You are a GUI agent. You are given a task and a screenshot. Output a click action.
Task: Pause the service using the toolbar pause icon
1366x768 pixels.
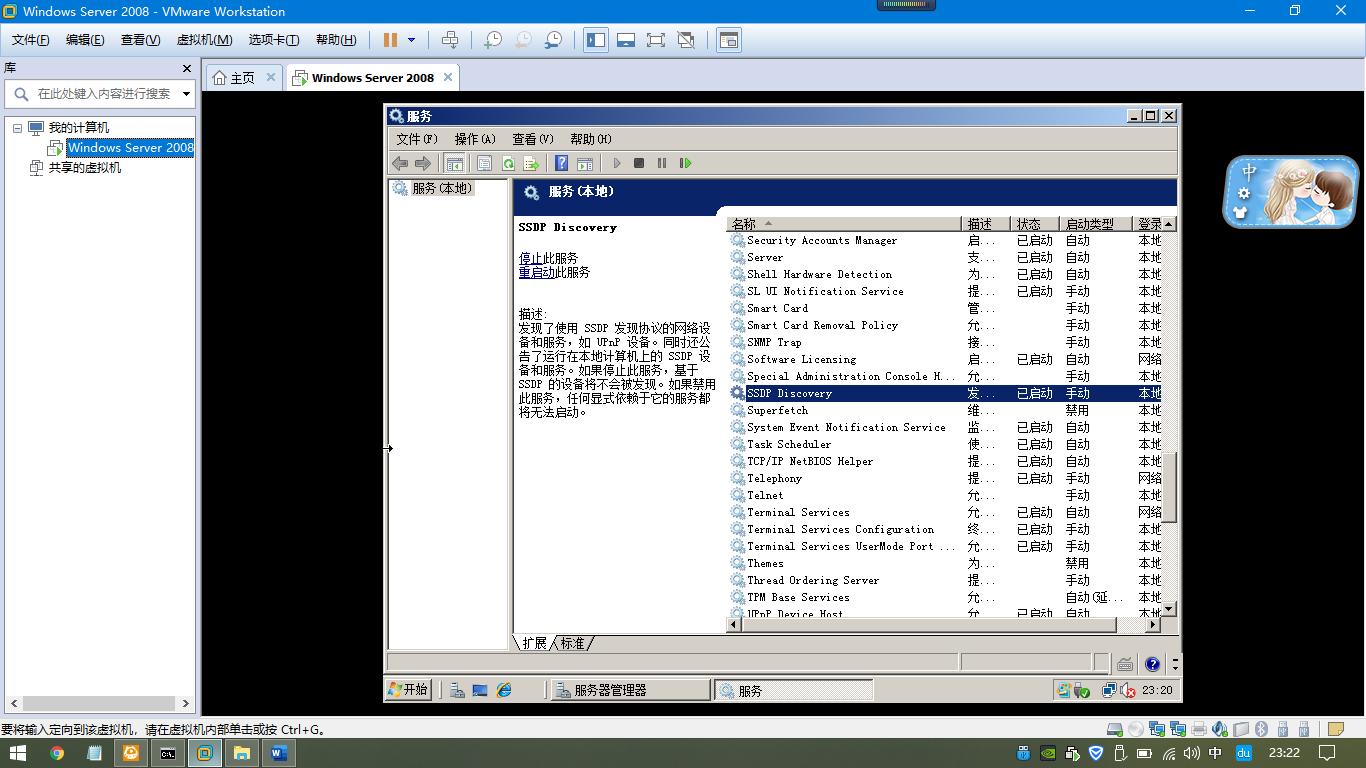point(662,163)
